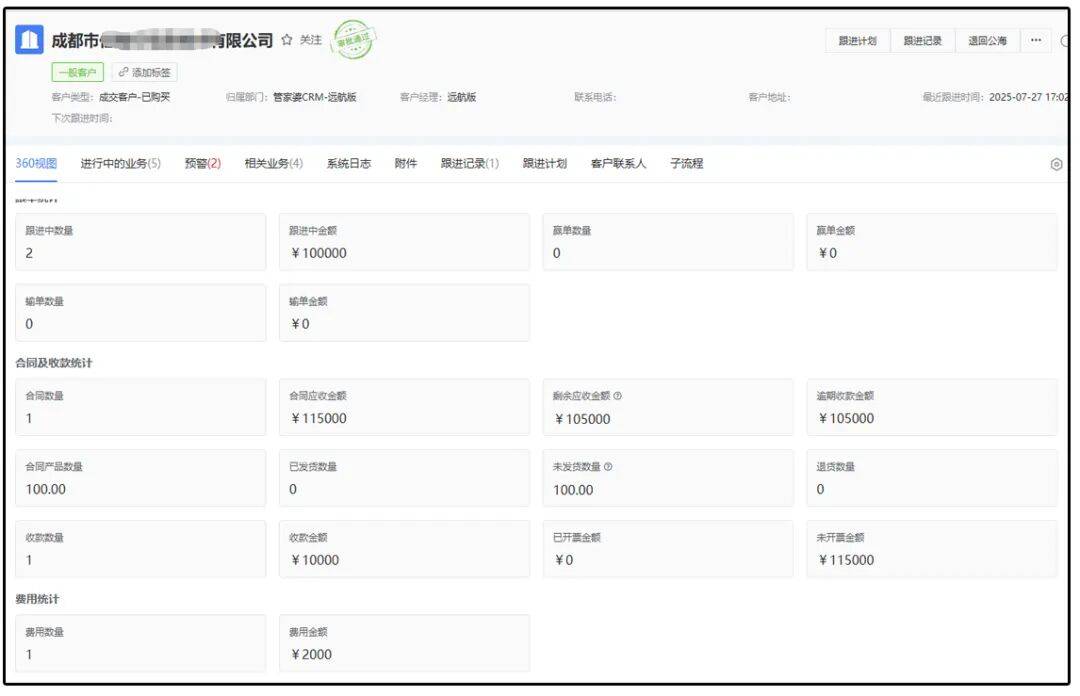Screen dimensions: 1080x696
Task: Click the 赢单金额 card
Action: (932, 242)
